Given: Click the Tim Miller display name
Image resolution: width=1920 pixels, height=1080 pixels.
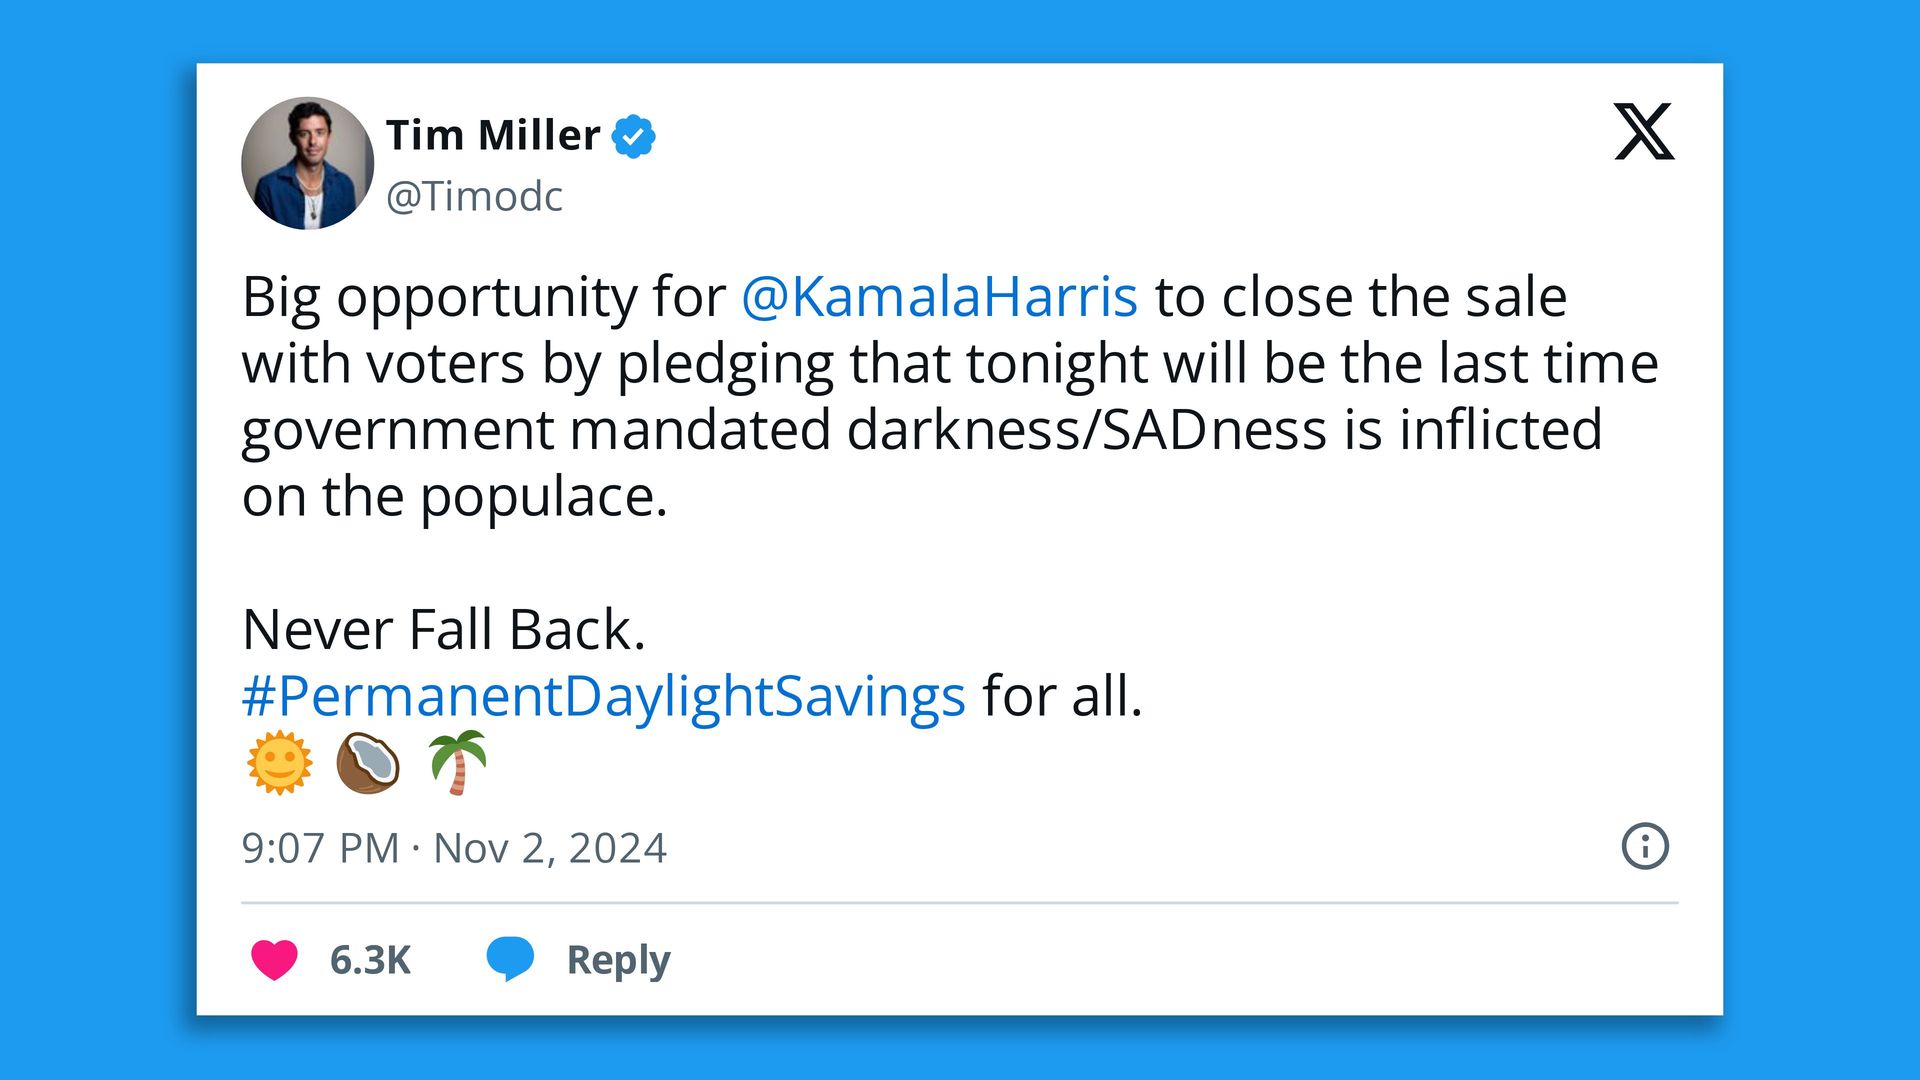Looking at the screenshot, I should (493, 135).
